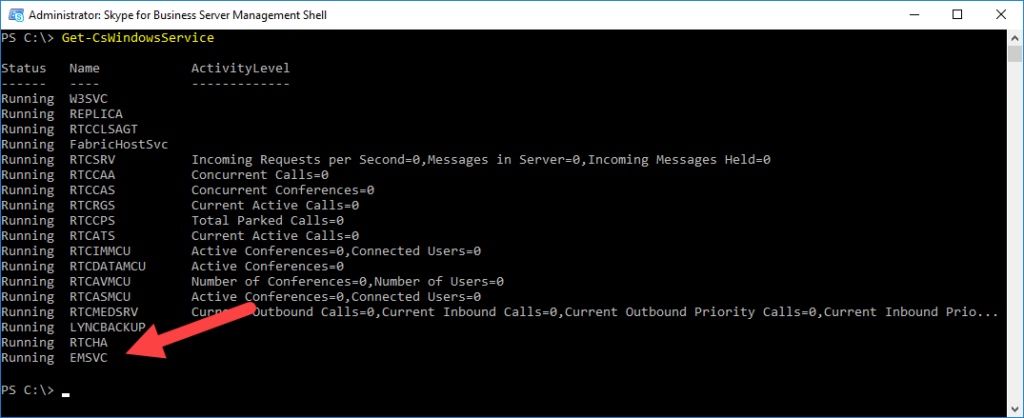Click the blinking cursor at the prompt
The image size is (1024, 418).
click(x=65, y=394)
